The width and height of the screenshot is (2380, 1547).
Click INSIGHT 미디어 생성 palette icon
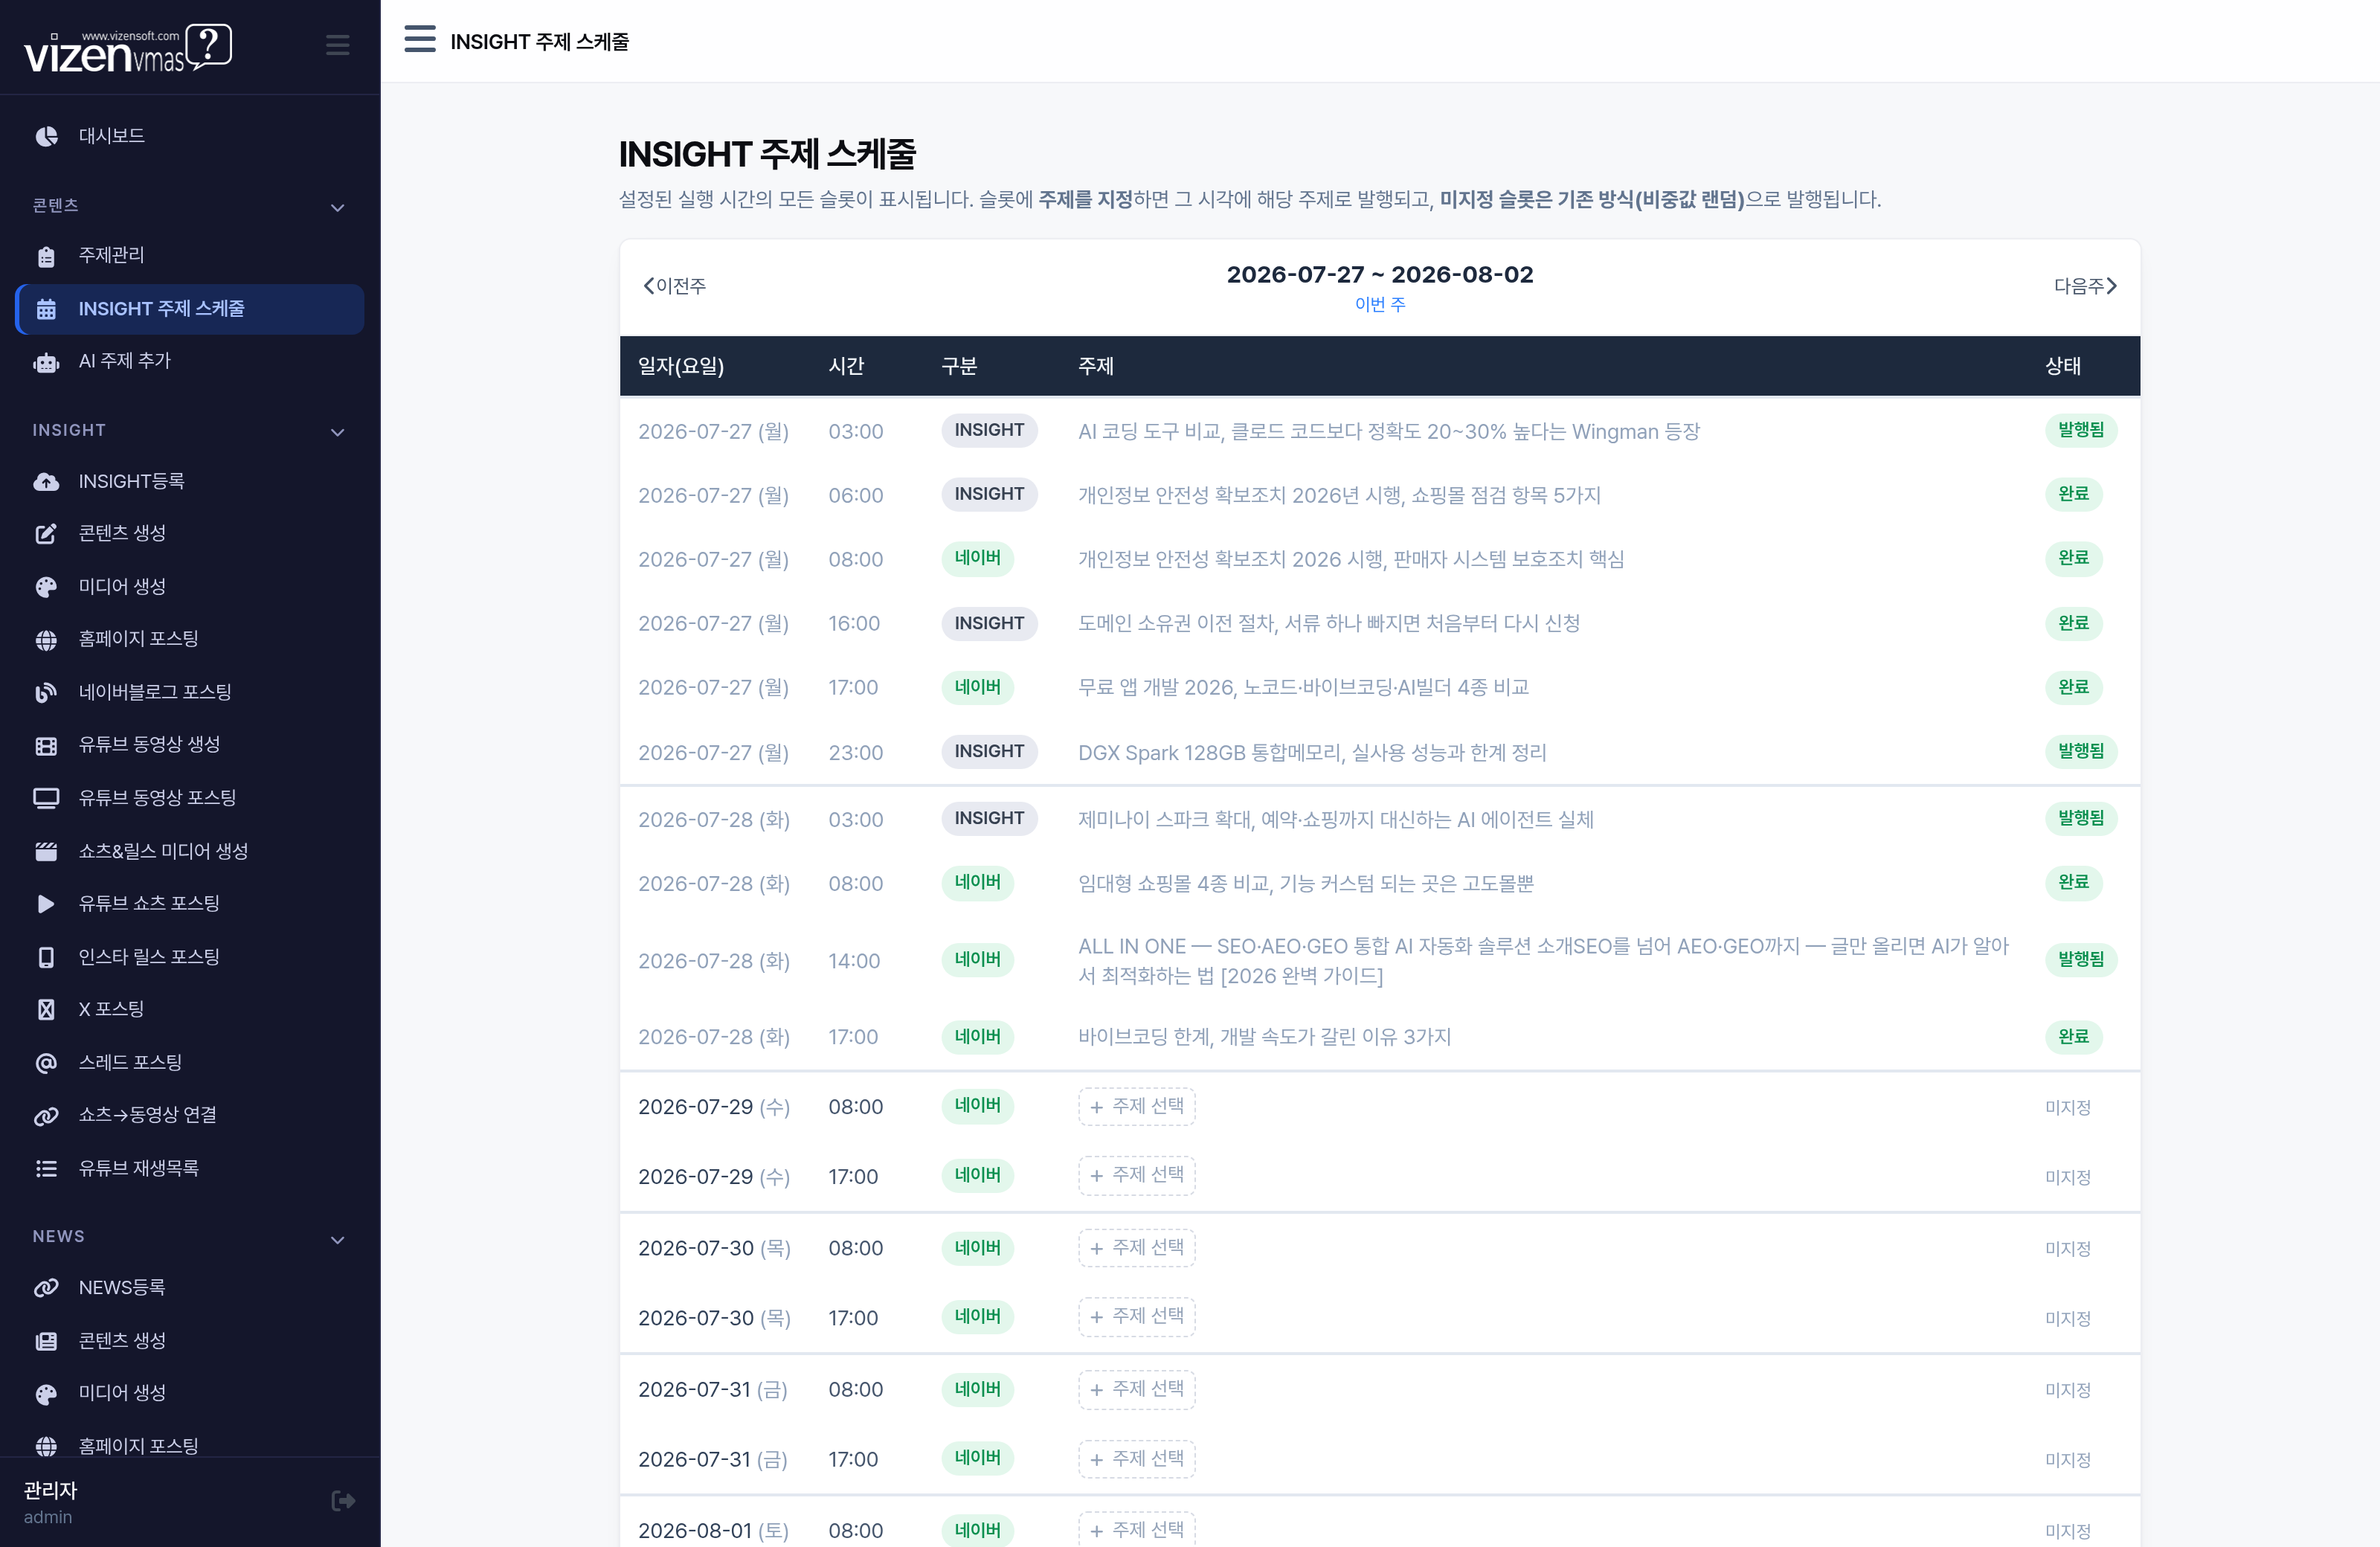(x=46, y=587)
